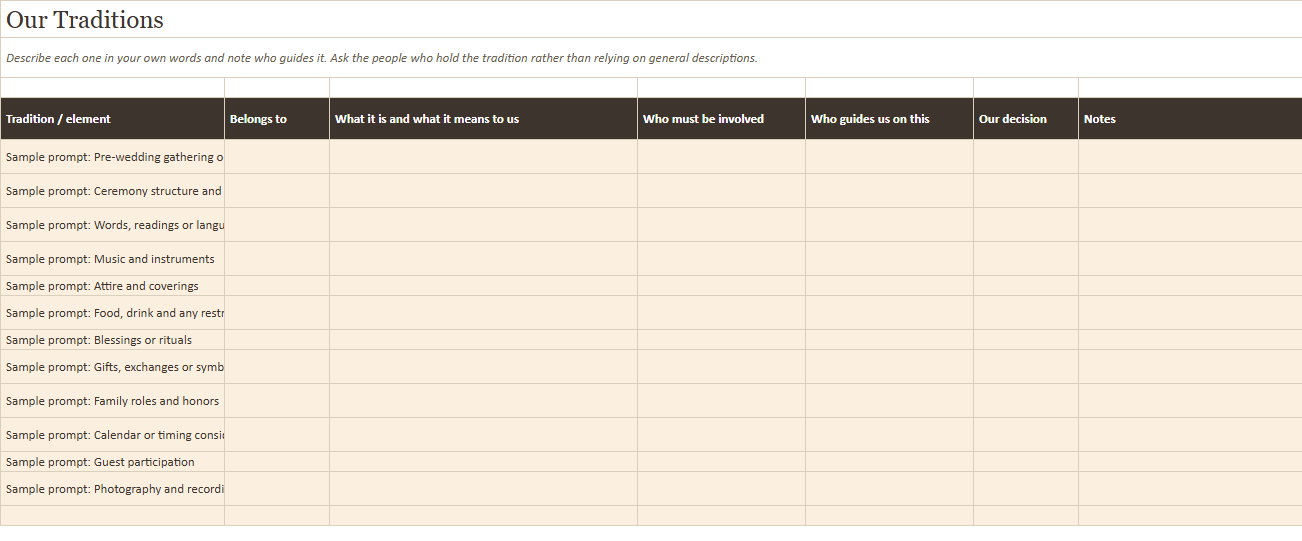The image size is (1302, 541).
Task: Click 'Who must be involved' cell in Blessings row
Action: coord(721,340)
